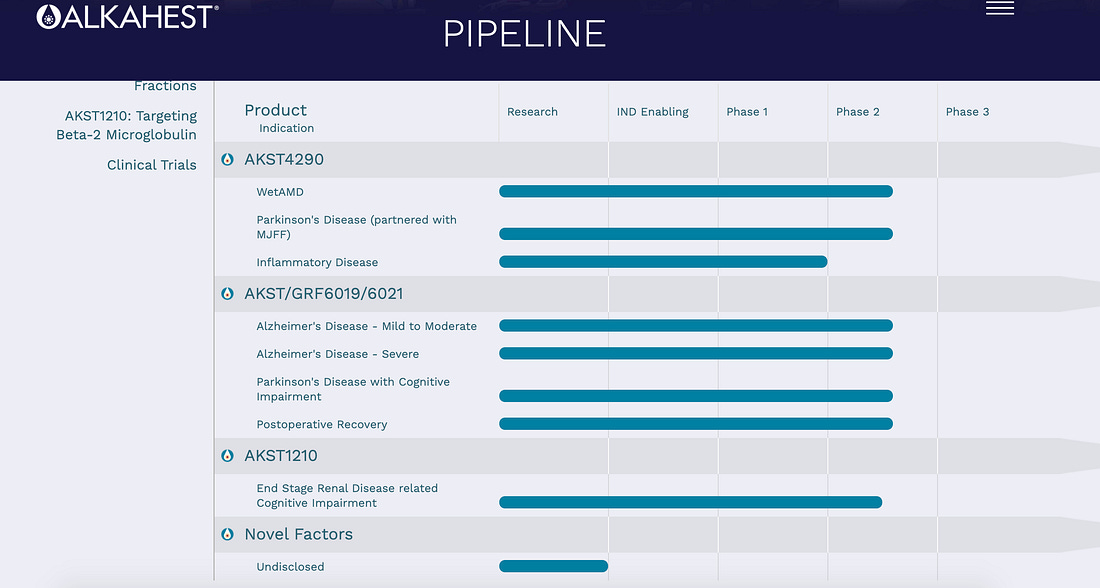The image size is (1100, 588).
Task: Click the Postoperative Recovery indication label
Action: point(321,424)
